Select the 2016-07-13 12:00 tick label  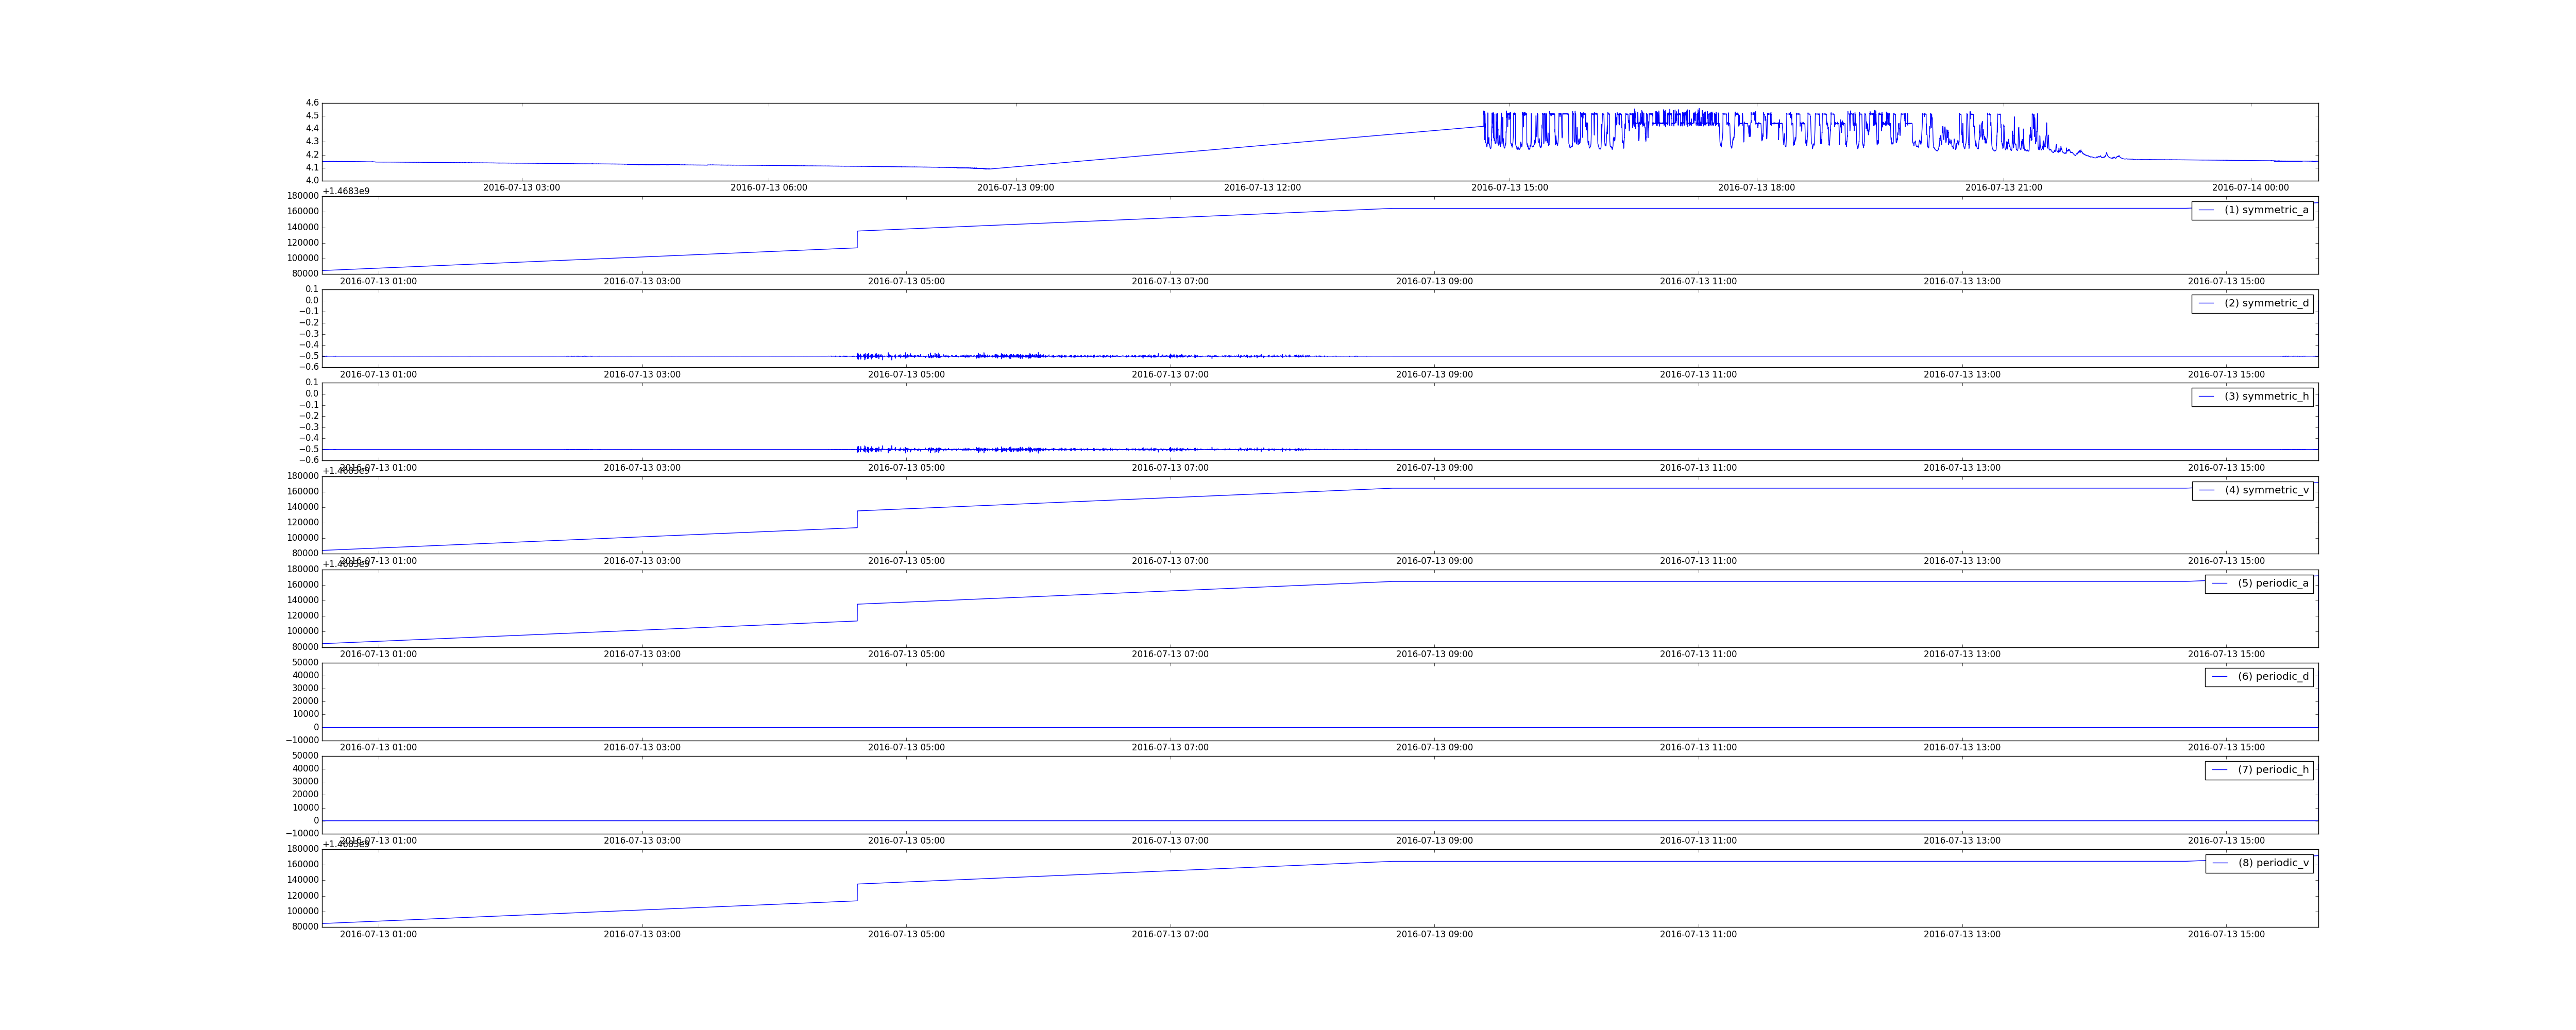[x=1262, y=188]
